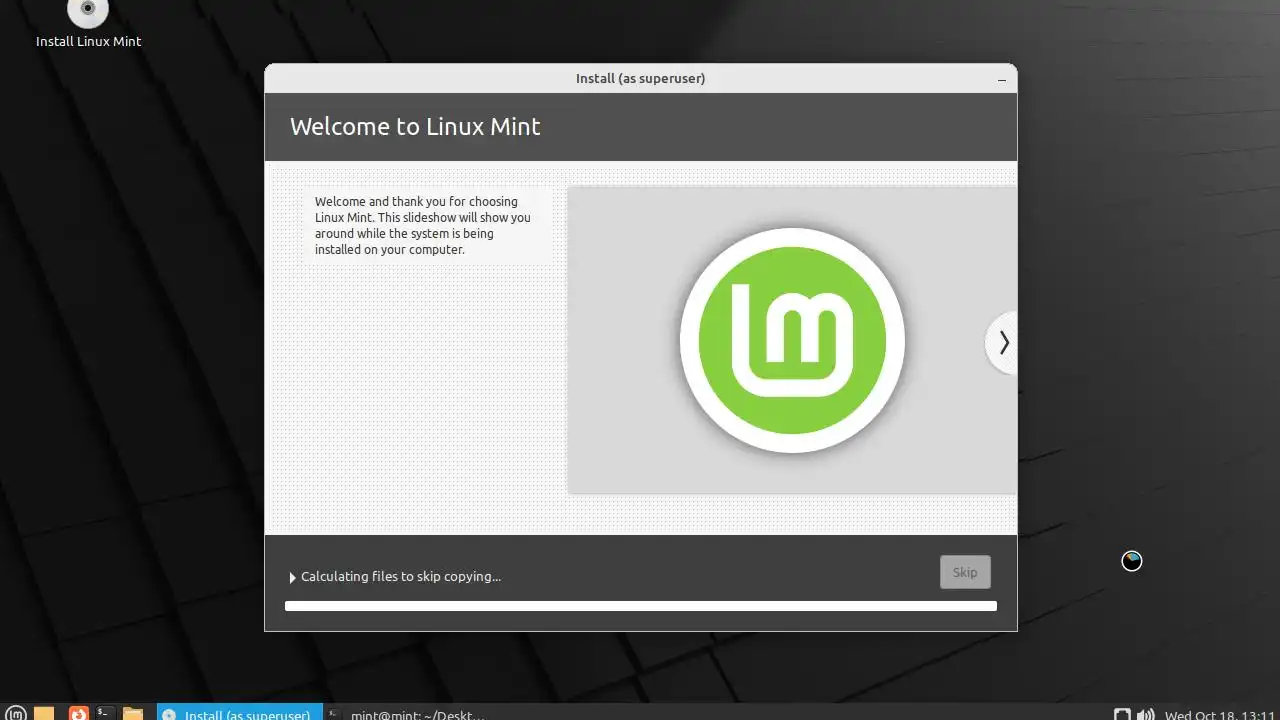This screenshot has width=1280, height=720.
Task: Click the 'Welcome and thank you' paragraph
Action: point(423,225)
